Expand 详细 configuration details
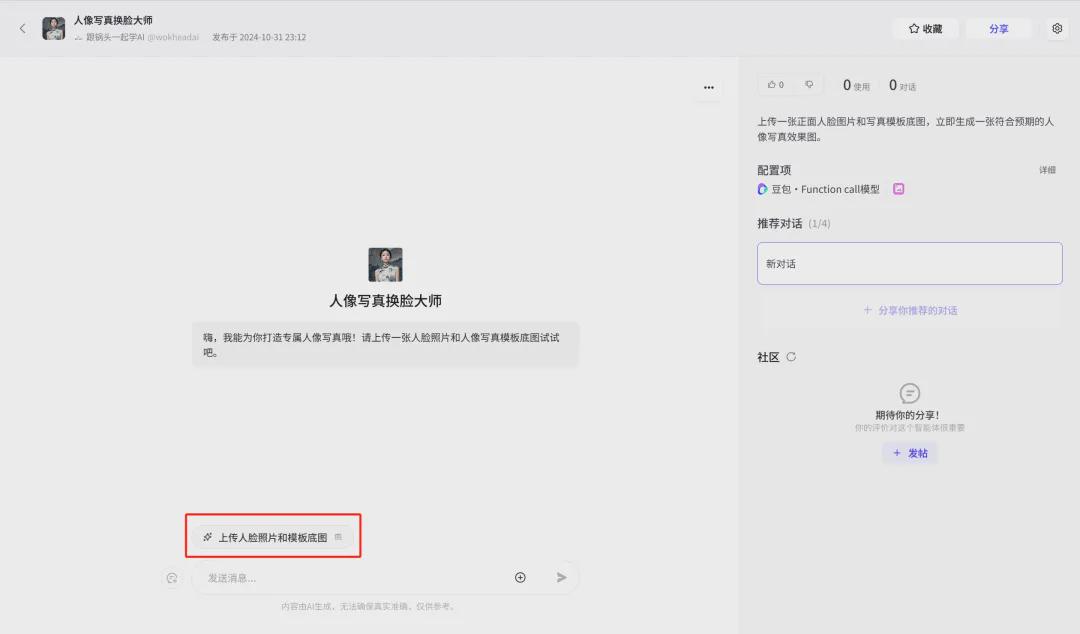This screenshot has height=634, width=1080. [1047, 170]
